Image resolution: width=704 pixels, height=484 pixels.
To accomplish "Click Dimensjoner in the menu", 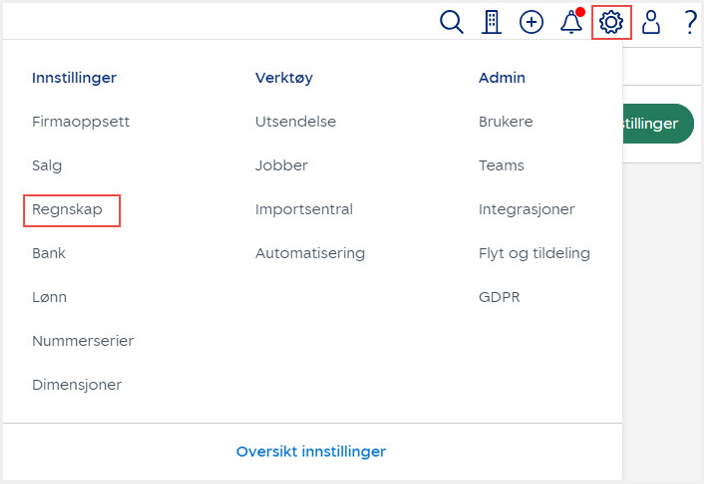I will [x=77, y=386].
